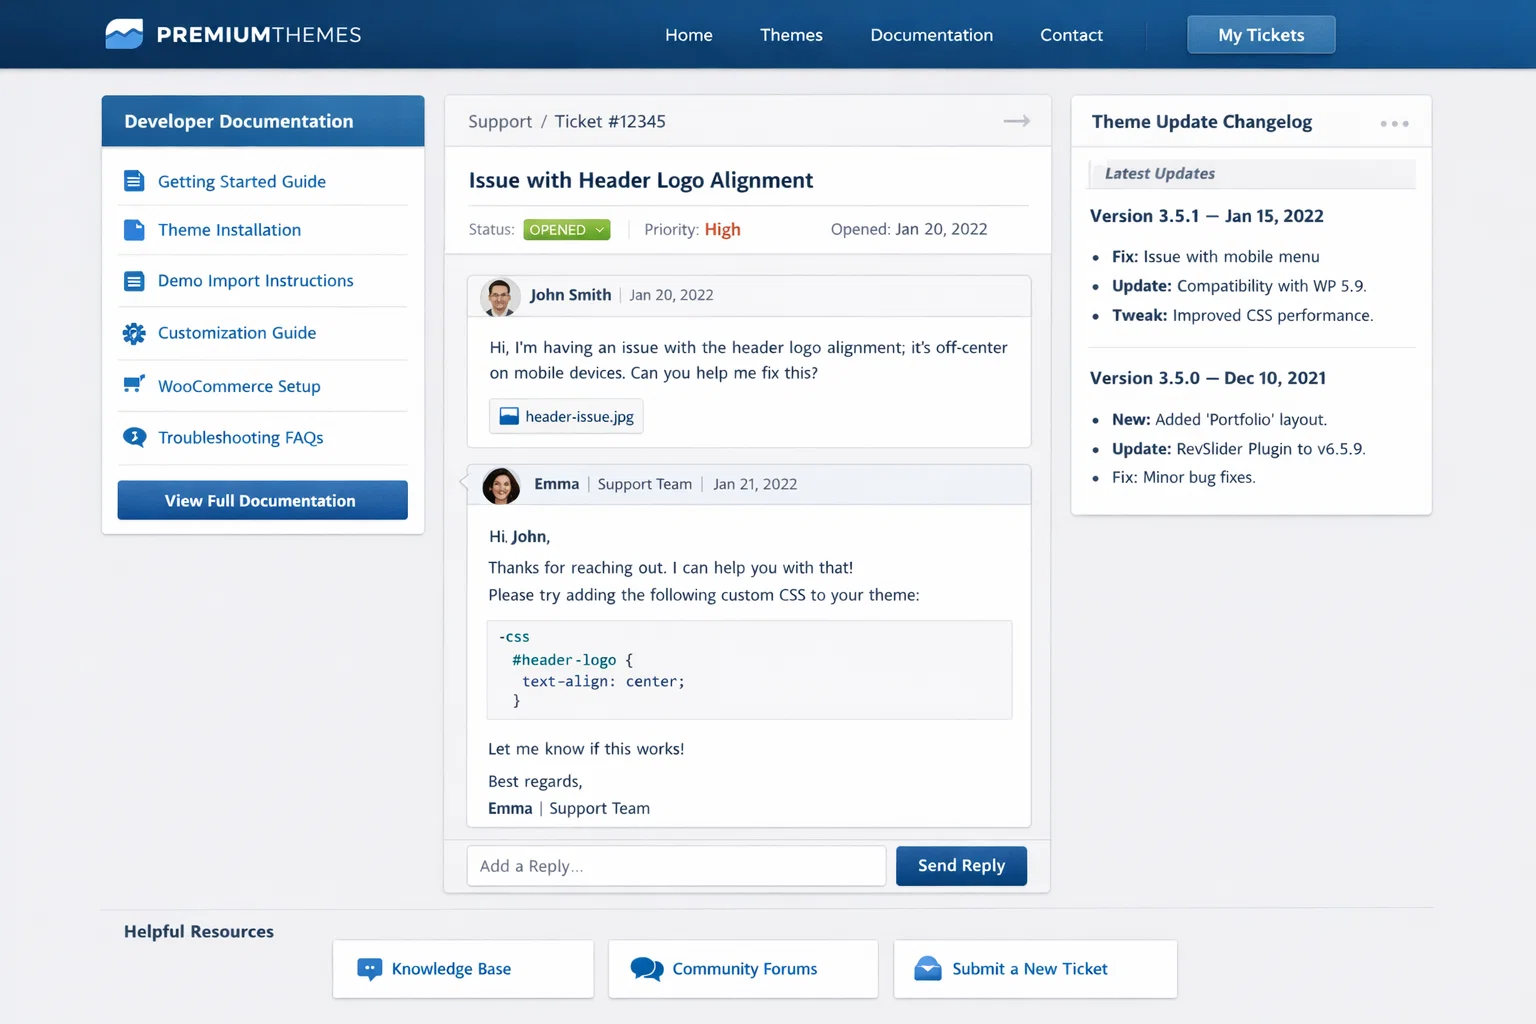The image size is (1536, 1024).
Task: Click the Knowledge Base speech bubble icon
Action: coord(369,969)
